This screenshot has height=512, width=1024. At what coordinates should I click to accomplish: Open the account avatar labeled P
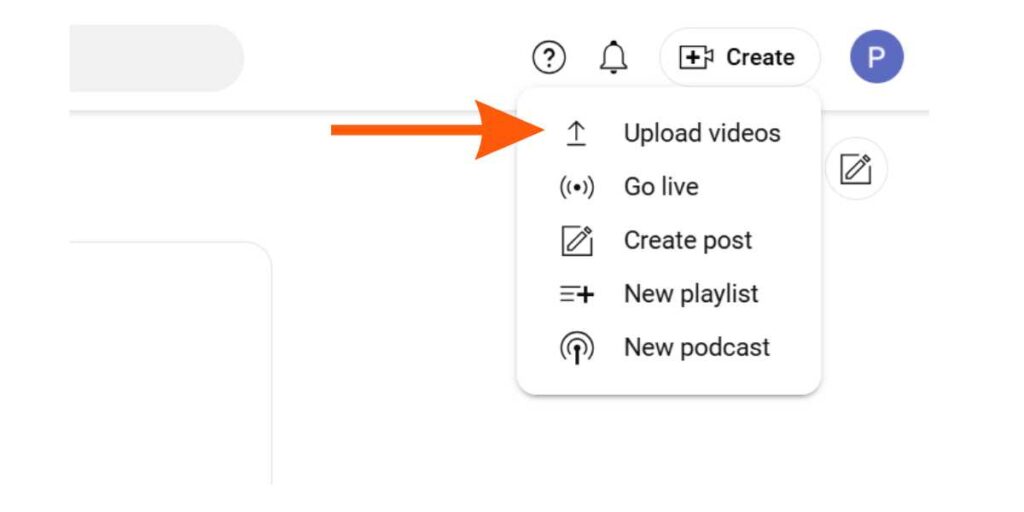tap(876, 57)
